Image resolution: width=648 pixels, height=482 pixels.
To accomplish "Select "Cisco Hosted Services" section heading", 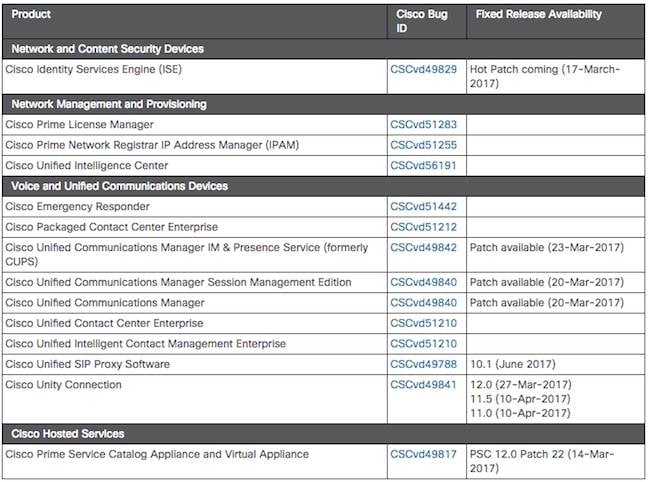I will click(x=68, y=434).
